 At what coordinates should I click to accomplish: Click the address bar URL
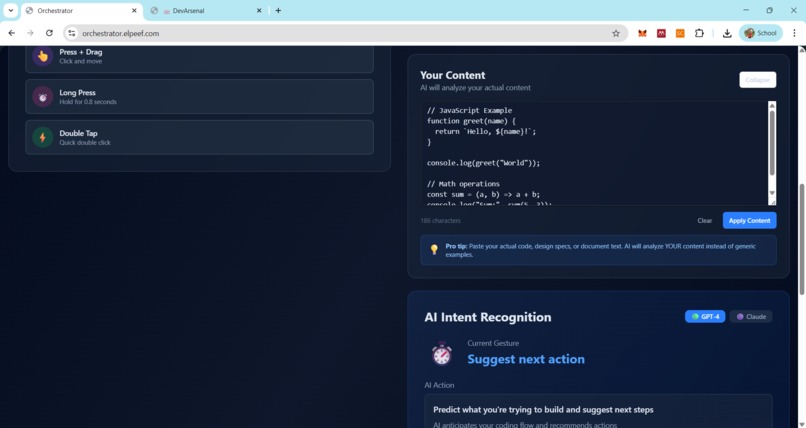point(121,33)
